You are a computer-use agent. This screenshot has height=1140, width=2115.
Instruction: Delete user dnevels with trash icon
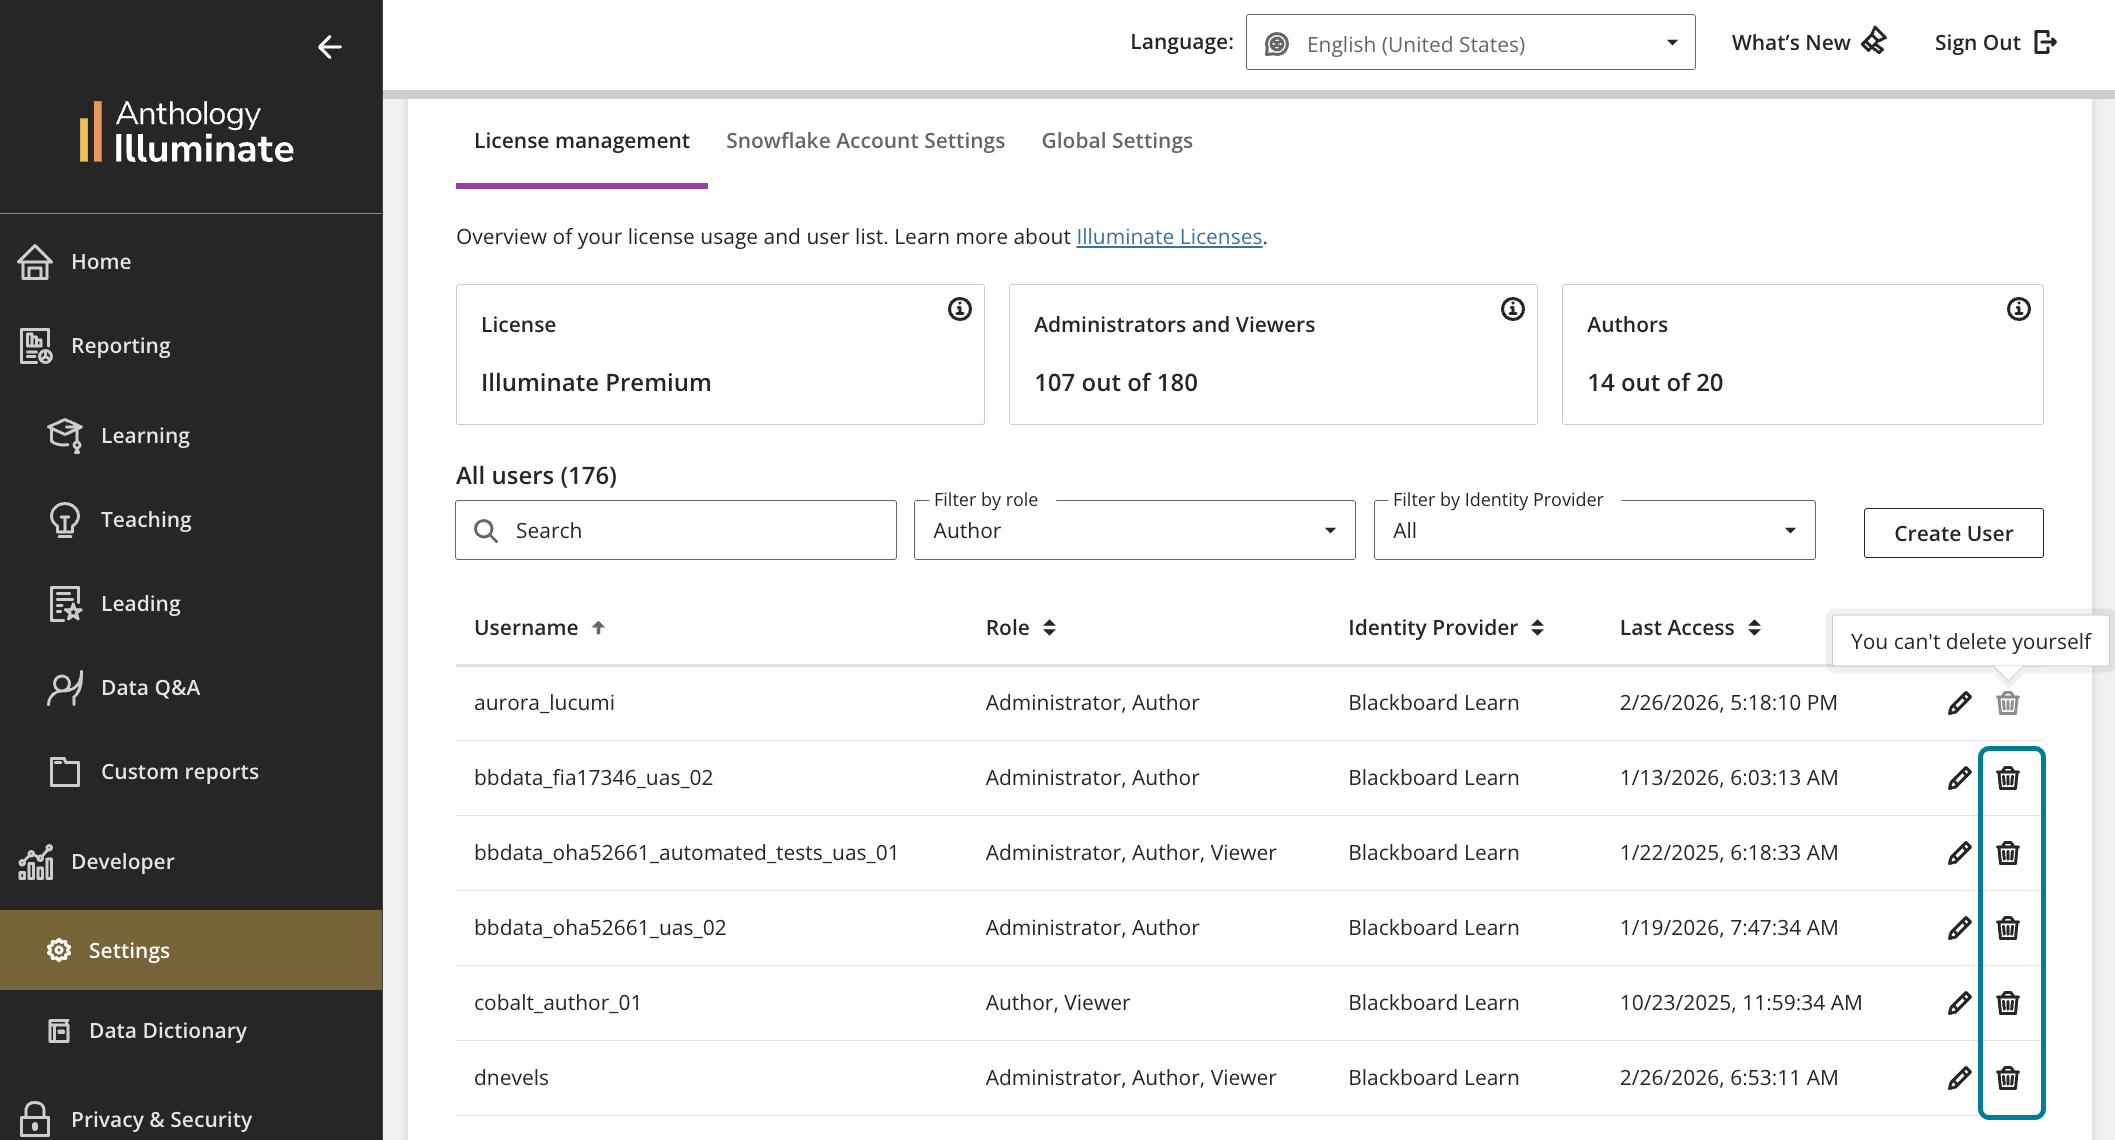[x=2007, y=1078]
